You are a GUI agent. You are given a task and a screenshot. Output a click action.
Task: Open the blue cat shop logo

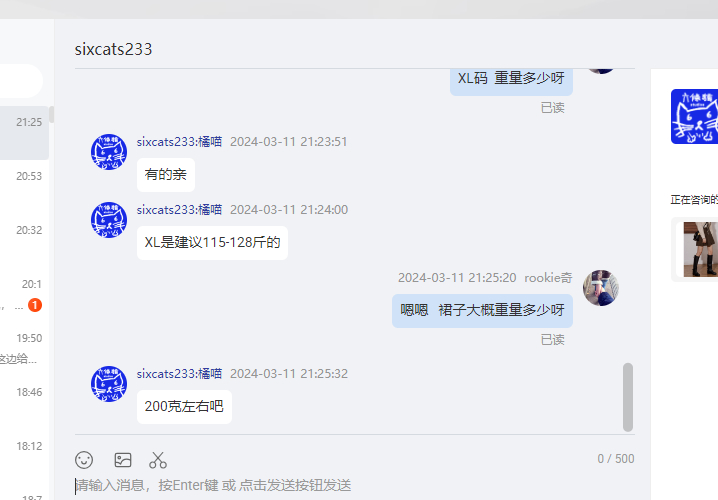coord(694,116)
